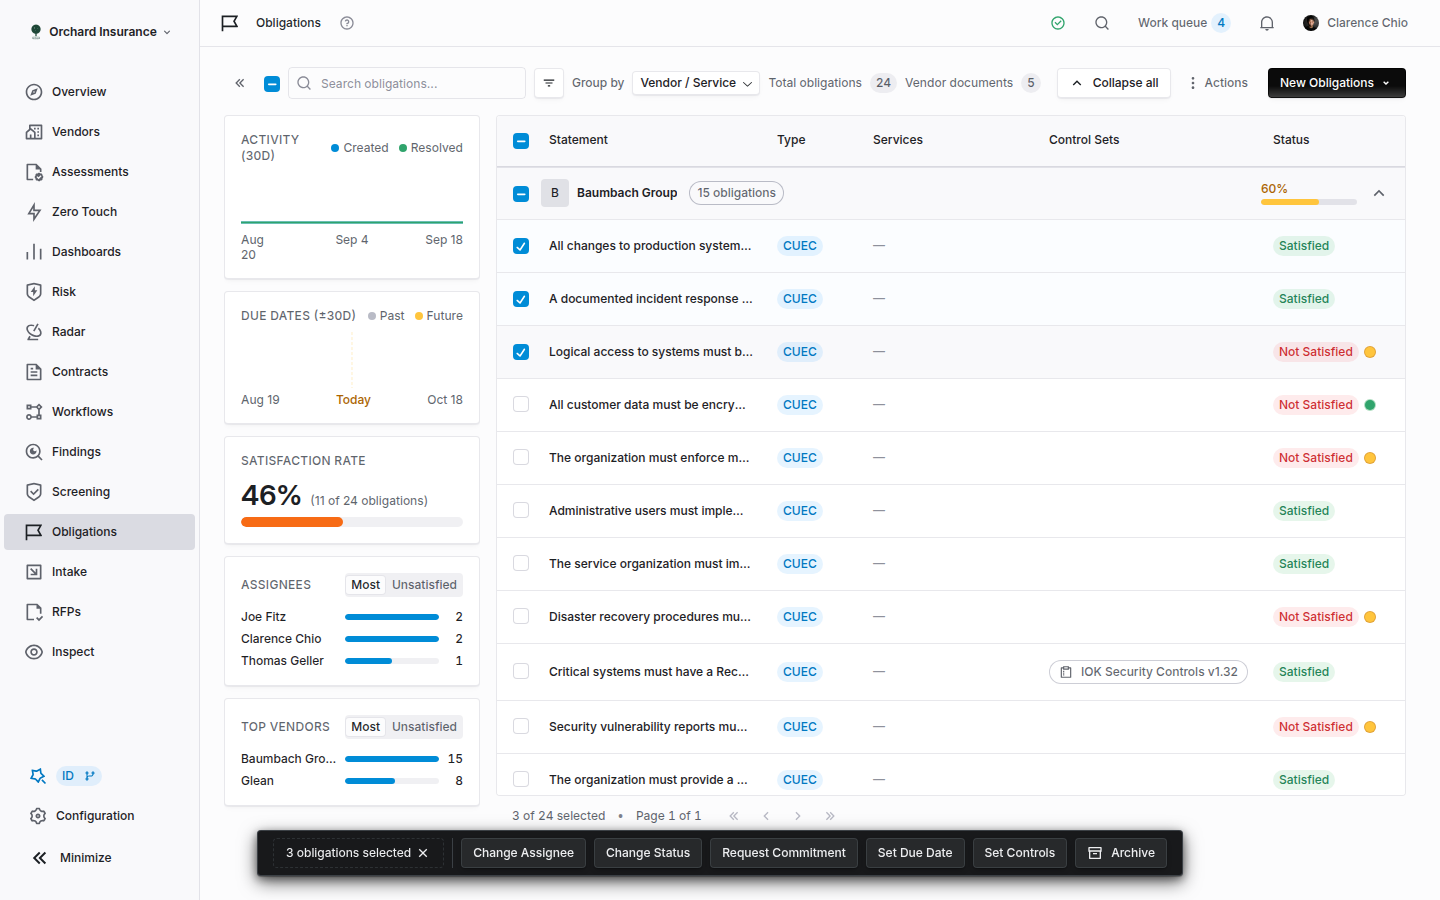Clear selection with X in action bar
Viewport: 1440px width, 900px height.
click(423, 853)
